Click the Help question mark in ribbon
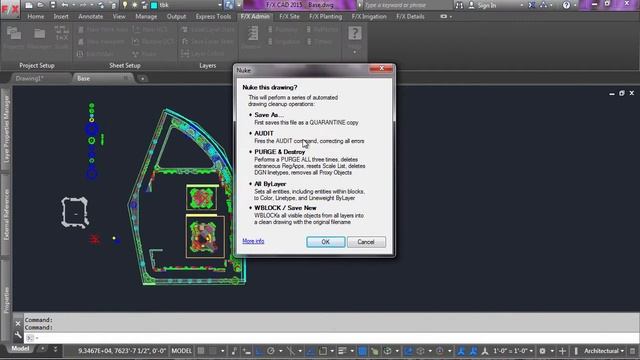The width and height of the screenshot is (640, 360). click(x=355, y=33)
